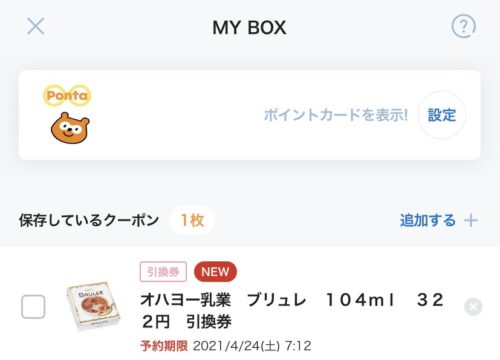Tap the 1枚 coupon count badge
This screenshot has height=360, width=500.
(192, 220)
